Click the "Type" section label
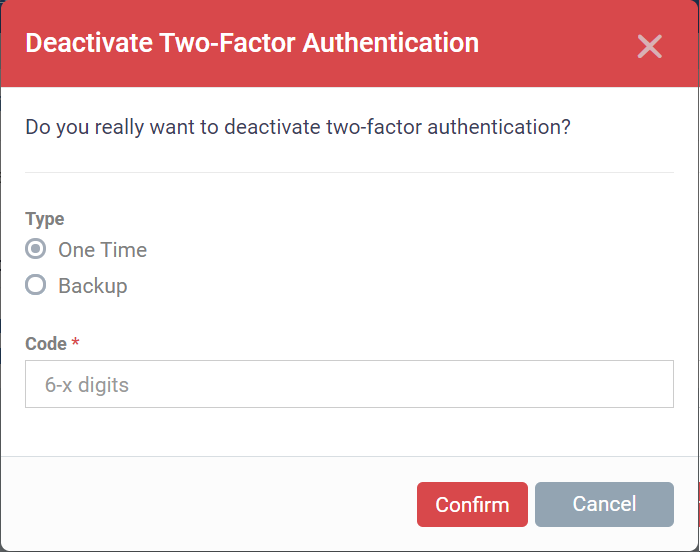The width and height of the screenshot is (700, 552). tap(44, 219)
